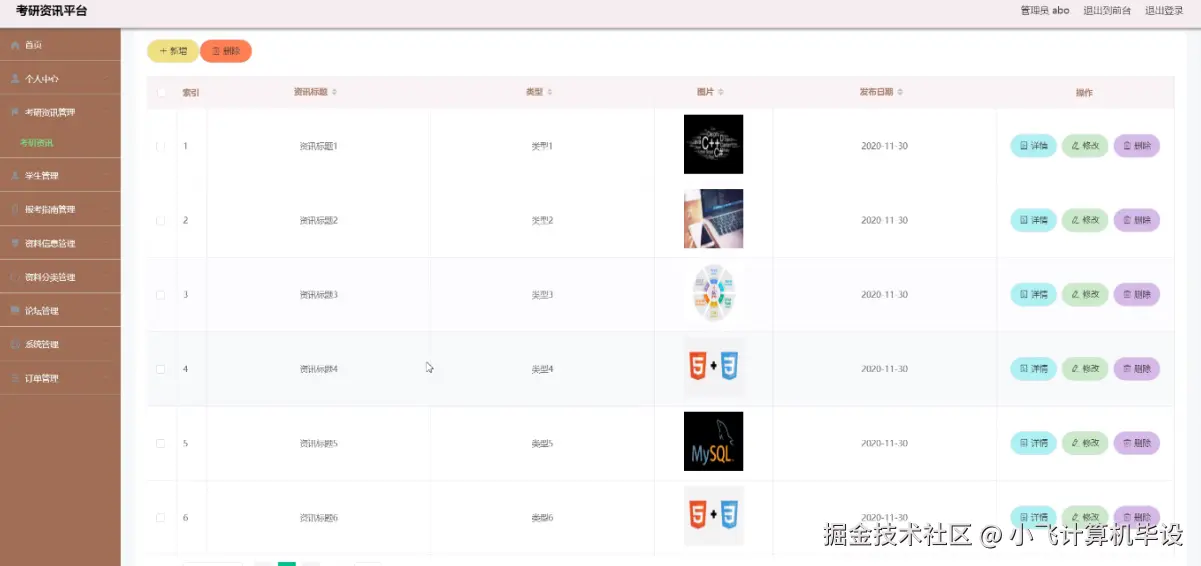Image resolution: width=1201 pixels, height=566 pixels.
Task: Tick the checkbox of row 5
Action: (x=160, y=443)
